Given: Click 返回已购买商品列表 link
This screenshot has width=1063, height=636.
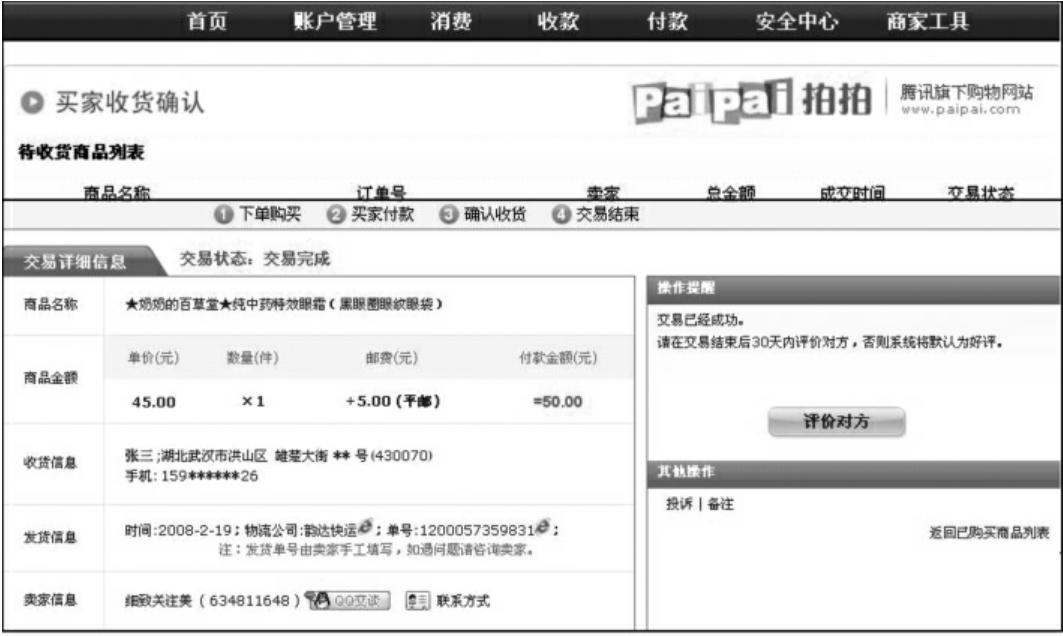Looking at the screenshot, I should click(989, 533).
